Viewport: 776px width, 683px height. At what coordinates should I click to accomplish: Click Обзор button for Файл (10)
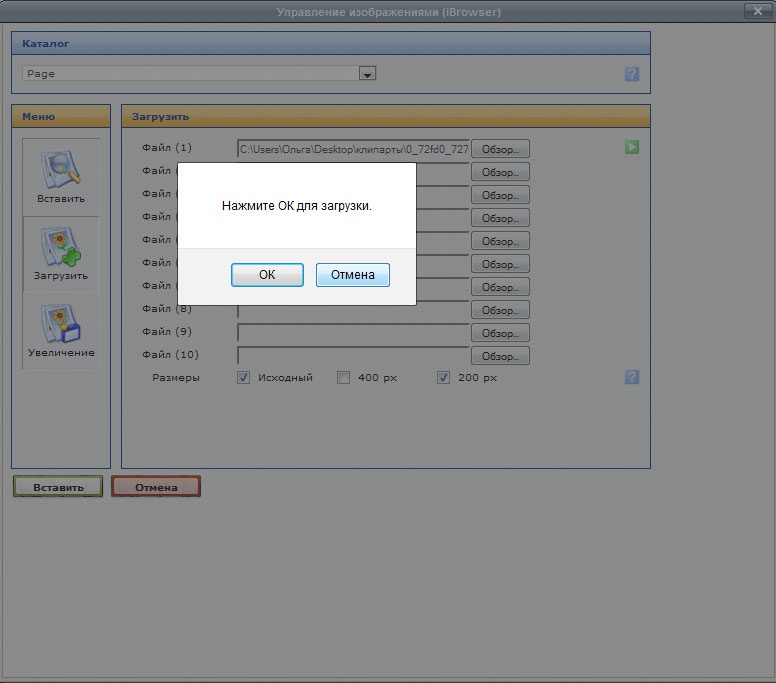point(500,356)
